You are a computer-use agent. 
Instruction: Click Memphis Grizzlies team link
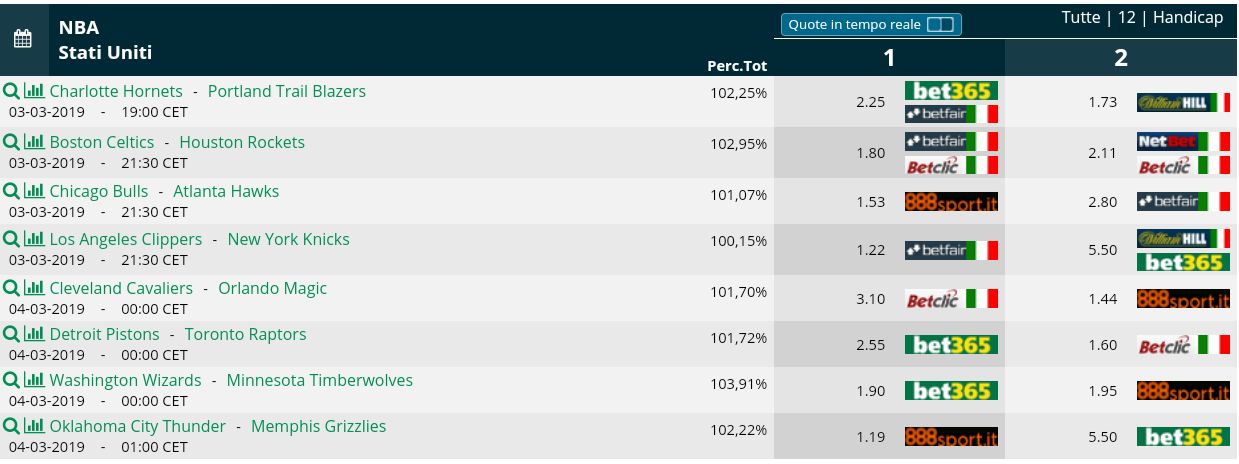[318, 426]
